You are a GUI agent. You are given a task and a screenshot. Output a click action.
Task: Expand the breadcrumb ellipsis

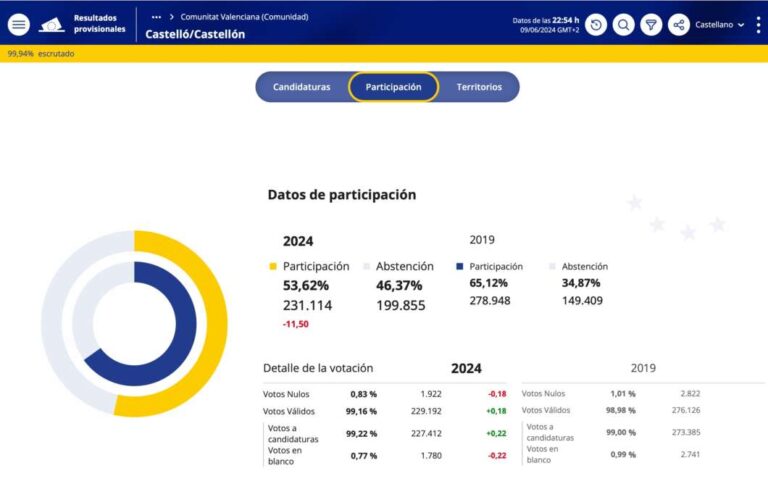pyautogui.click(x=156, y=17)
